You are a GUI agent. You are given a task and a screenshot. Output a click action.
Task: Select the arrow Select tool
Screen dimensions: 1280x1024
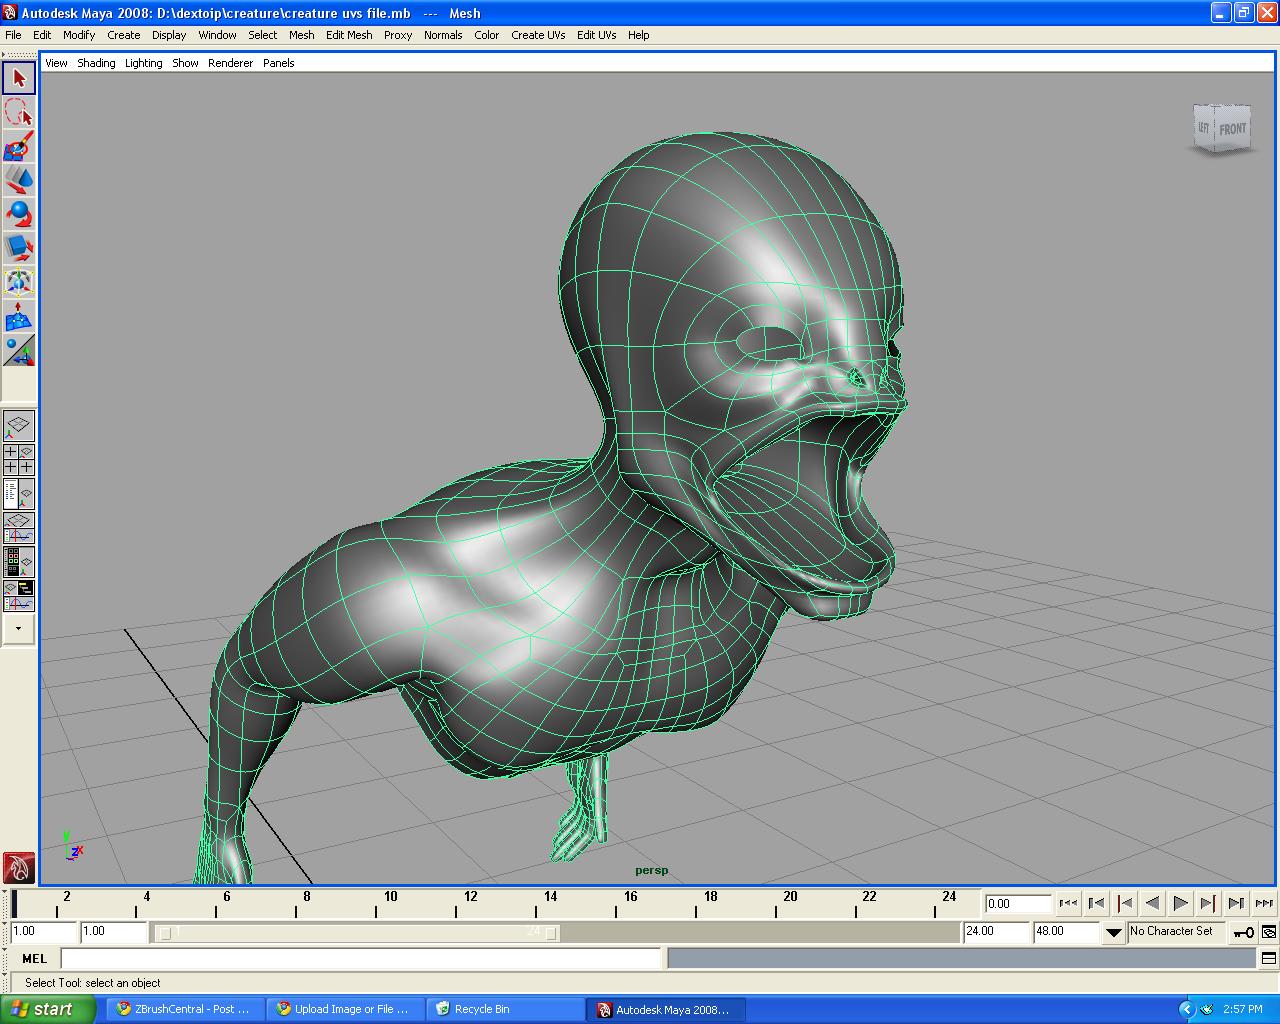coord(19,78)
